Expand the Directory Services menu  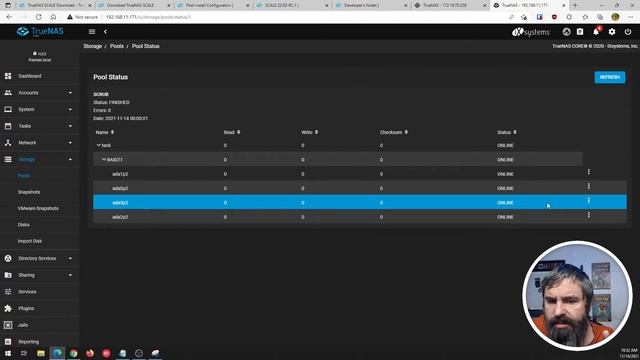tap(40, 258)
